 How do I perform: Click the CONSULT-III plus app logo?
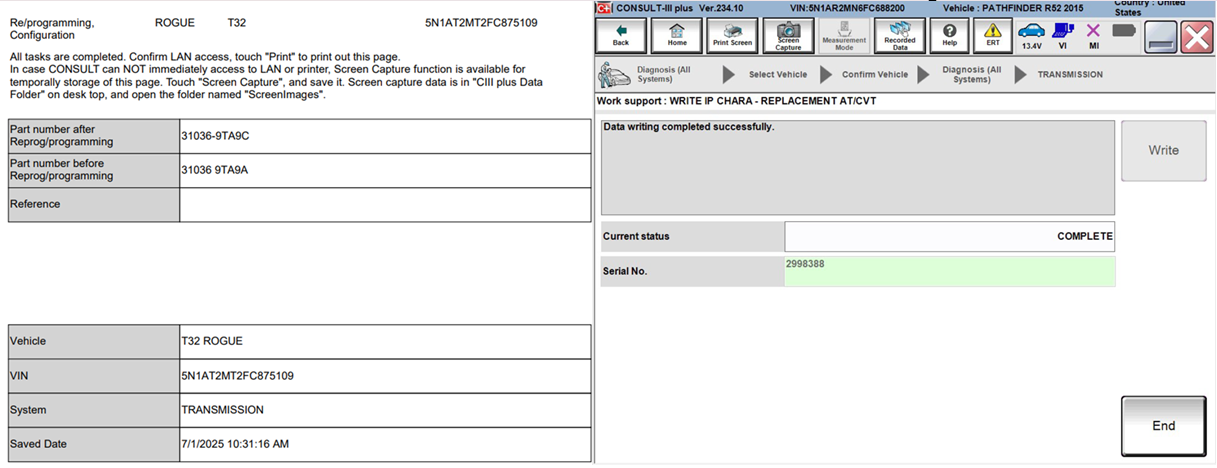pyautogui.click(x=604, y=7)
